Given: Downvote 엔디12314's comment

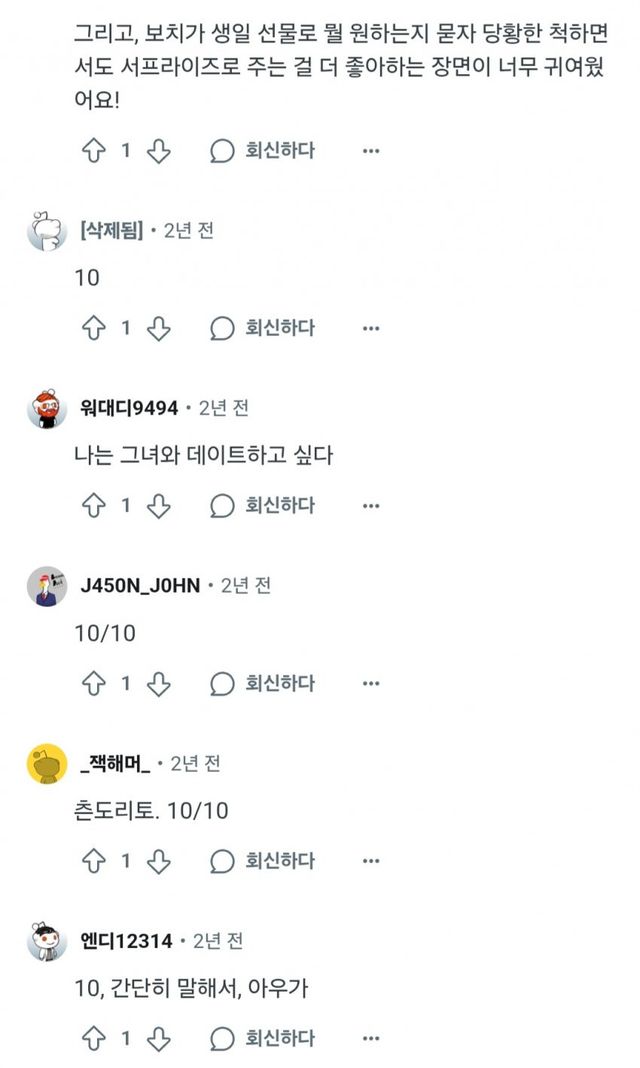Looking at the screenshot, I should [x=159, y=1039].
